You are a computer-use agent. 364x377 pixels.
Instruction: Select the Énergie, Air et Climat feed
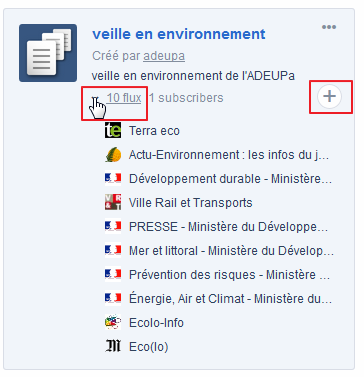(230, 299)
